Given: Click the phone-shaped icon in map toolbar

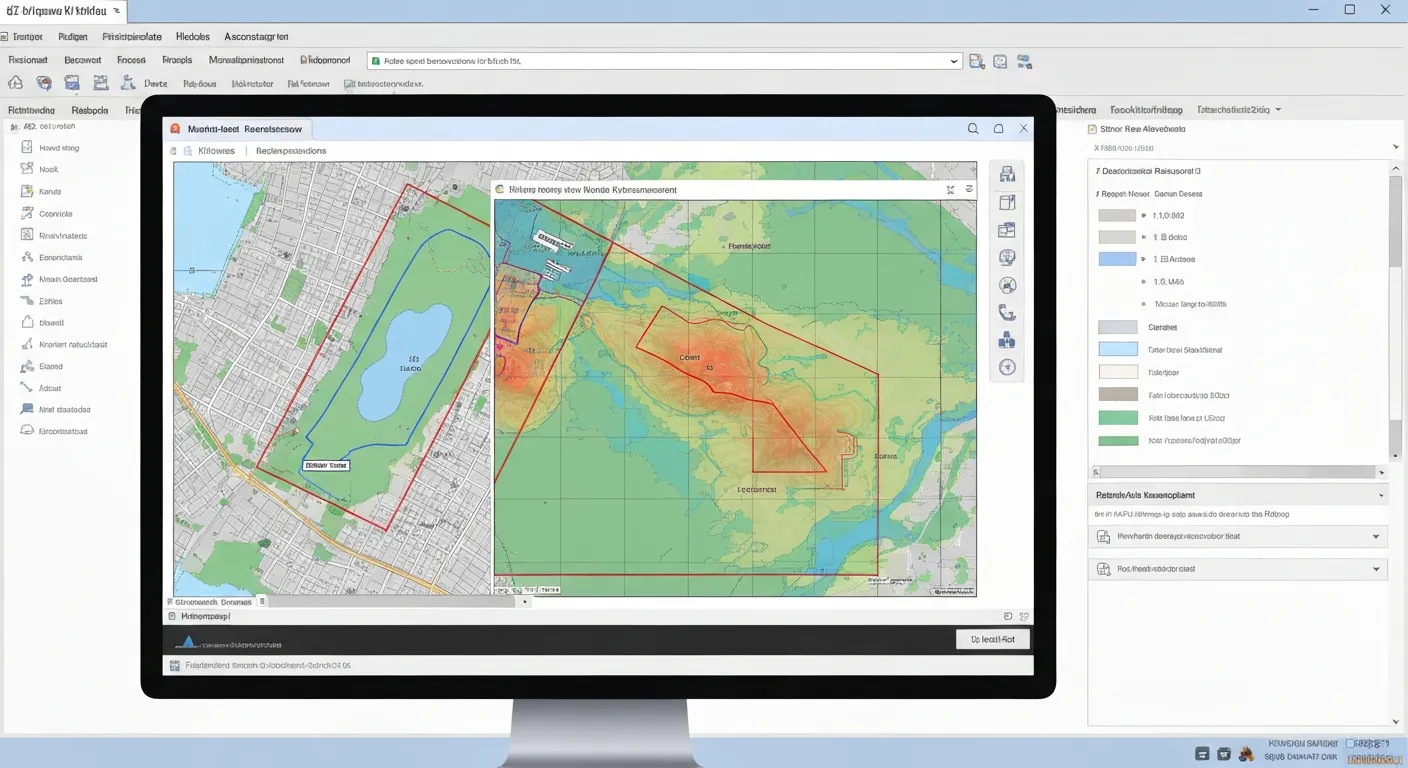Looking at the screenshot, I should (x=1007, y=313).
